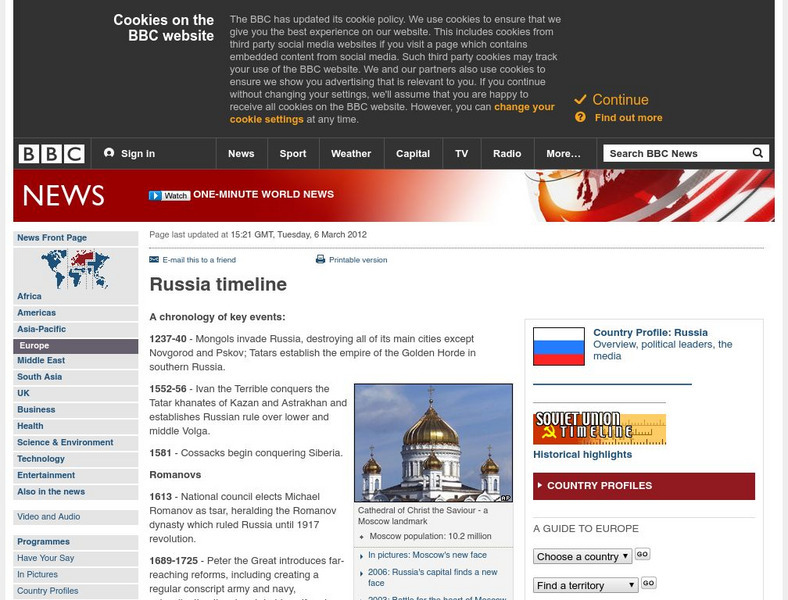Open 2006: Russia's capital finds a new face
Viewport: 788px width, 600px height.
coord(433,577)
